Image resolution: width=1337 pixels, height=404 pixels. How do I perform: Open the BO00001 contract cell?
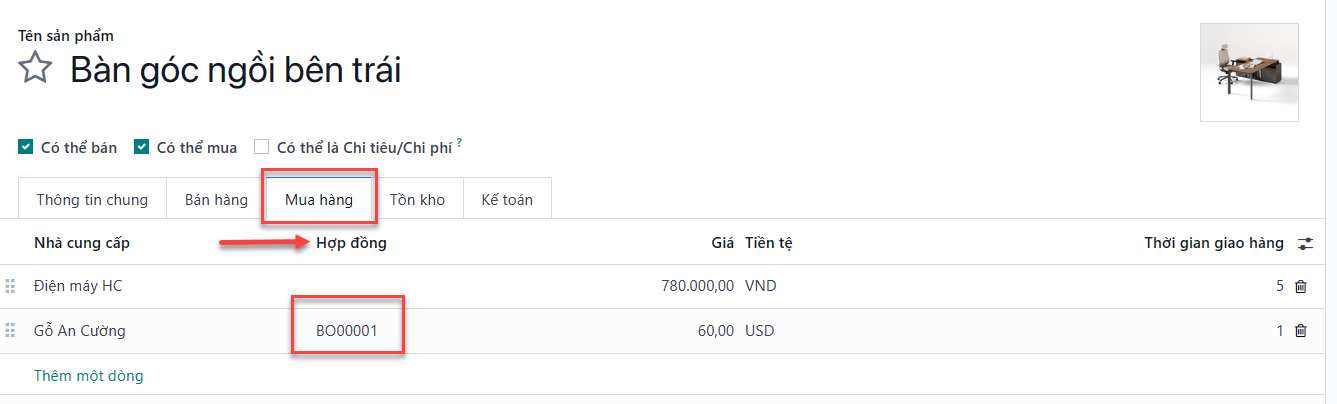click(x=347, y=330)
